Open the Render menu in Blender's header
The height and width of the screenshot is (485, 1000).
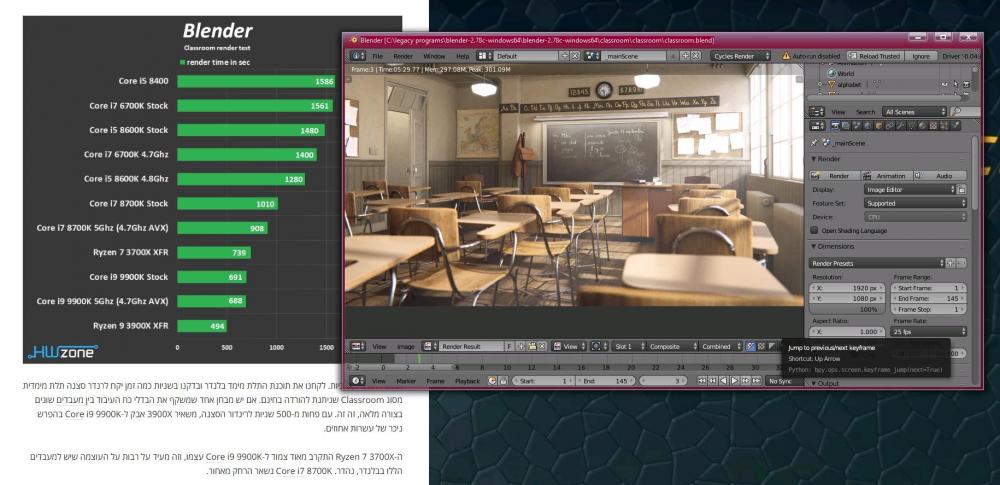pyautogui.click(x=403, y=56)
